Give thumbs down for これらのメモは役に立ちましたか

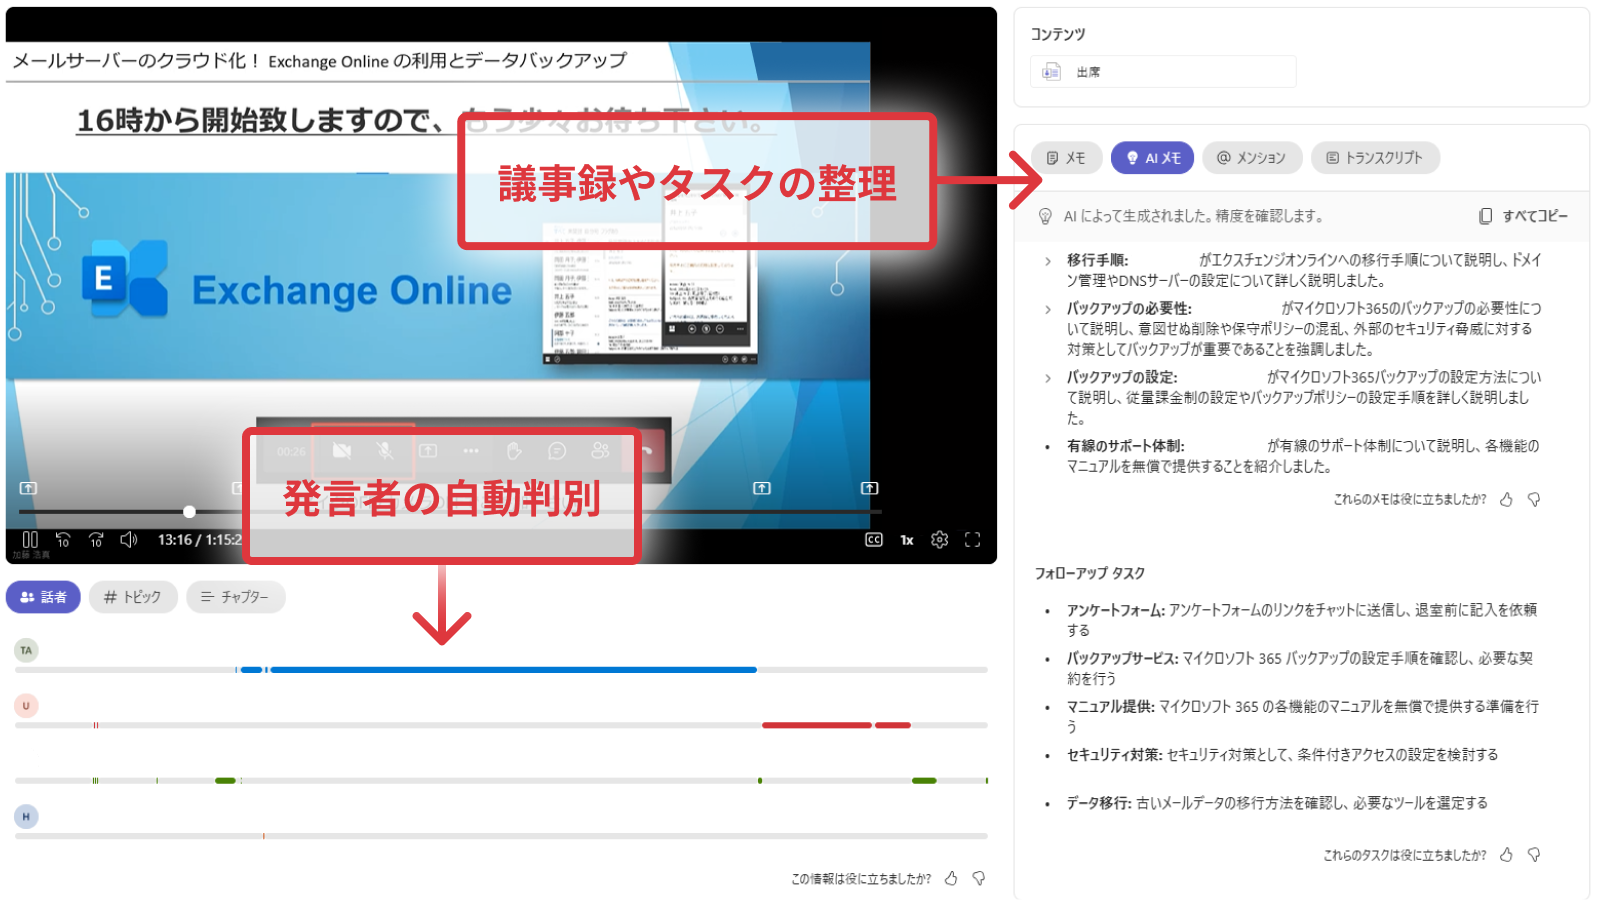click(1534, 499)
